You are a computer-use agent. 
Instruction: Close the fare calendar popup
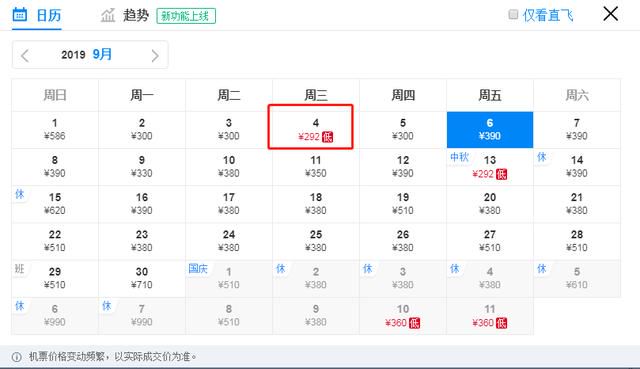610,14
